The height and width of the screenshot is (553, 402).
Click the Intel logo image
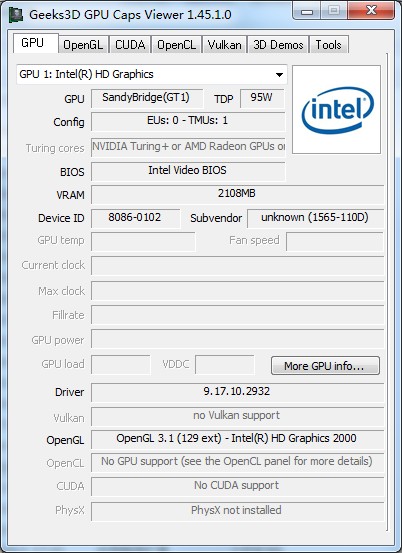point(336,109)
